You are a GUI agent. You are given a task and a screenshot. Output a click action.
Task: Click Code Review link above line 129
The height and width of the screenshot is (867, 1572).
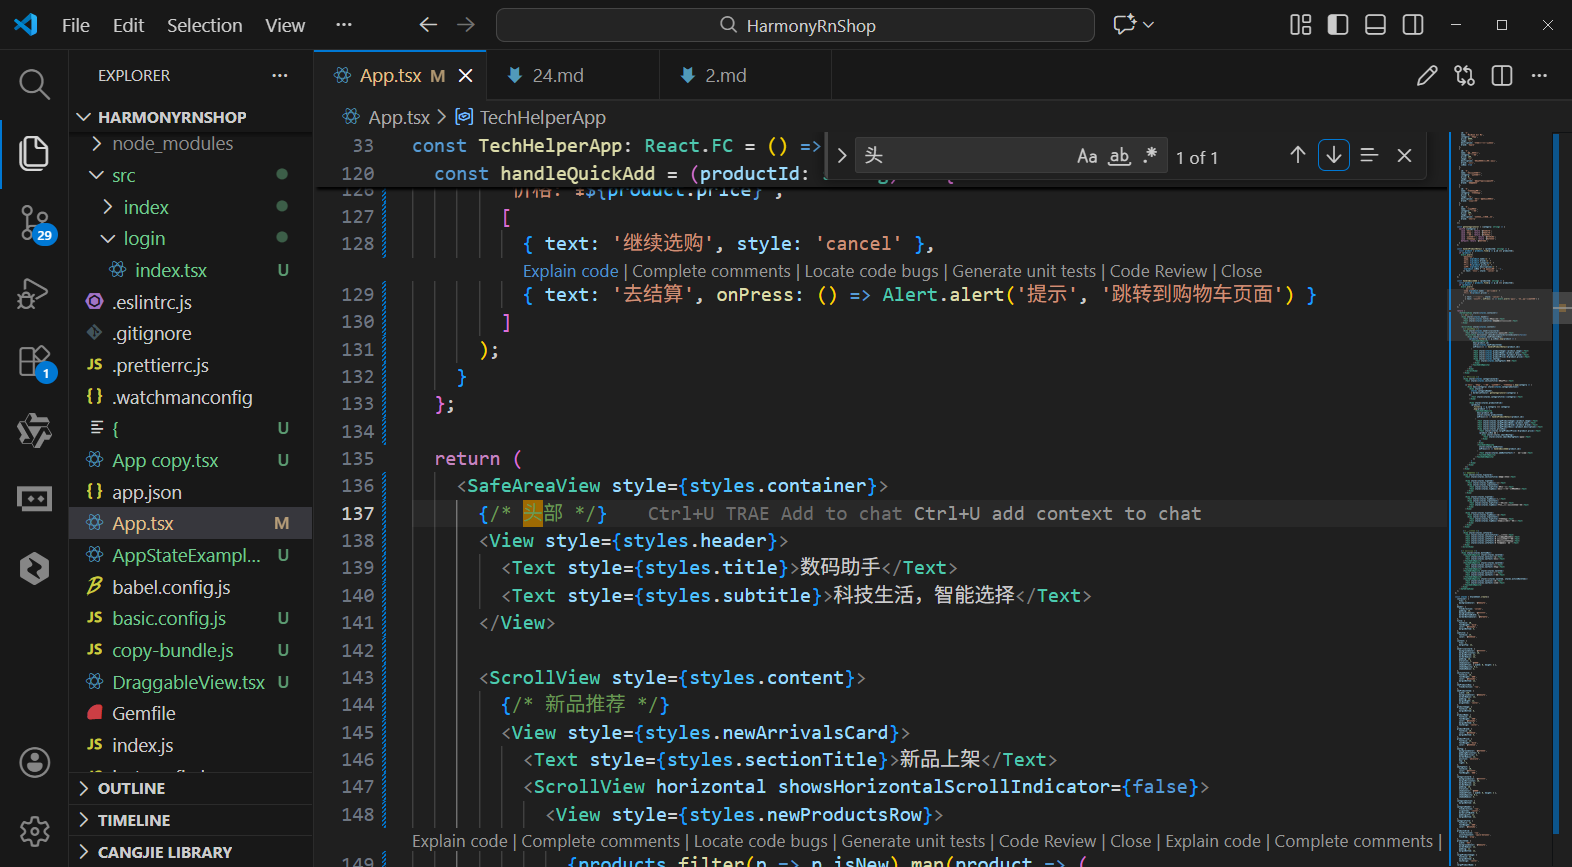pos(1159,271)
